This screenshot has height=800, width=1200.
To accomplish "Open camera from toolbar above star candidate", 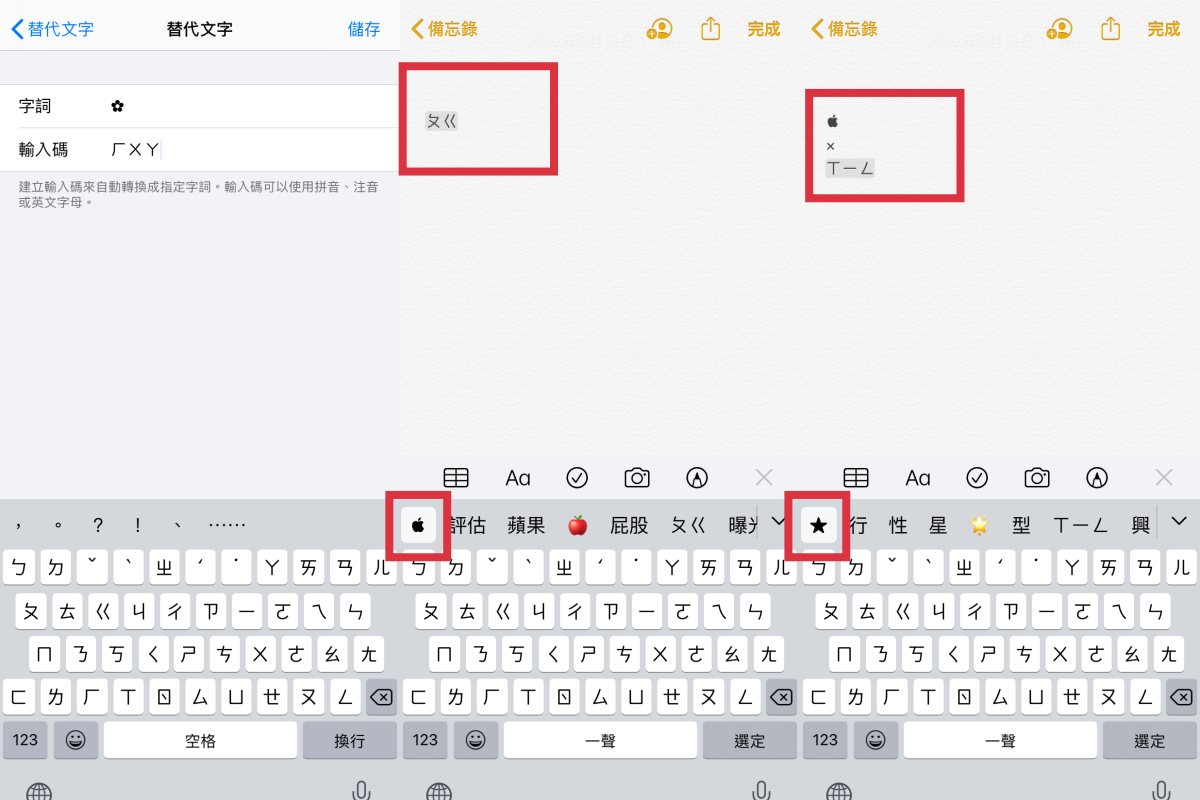I will (1037, 478).
